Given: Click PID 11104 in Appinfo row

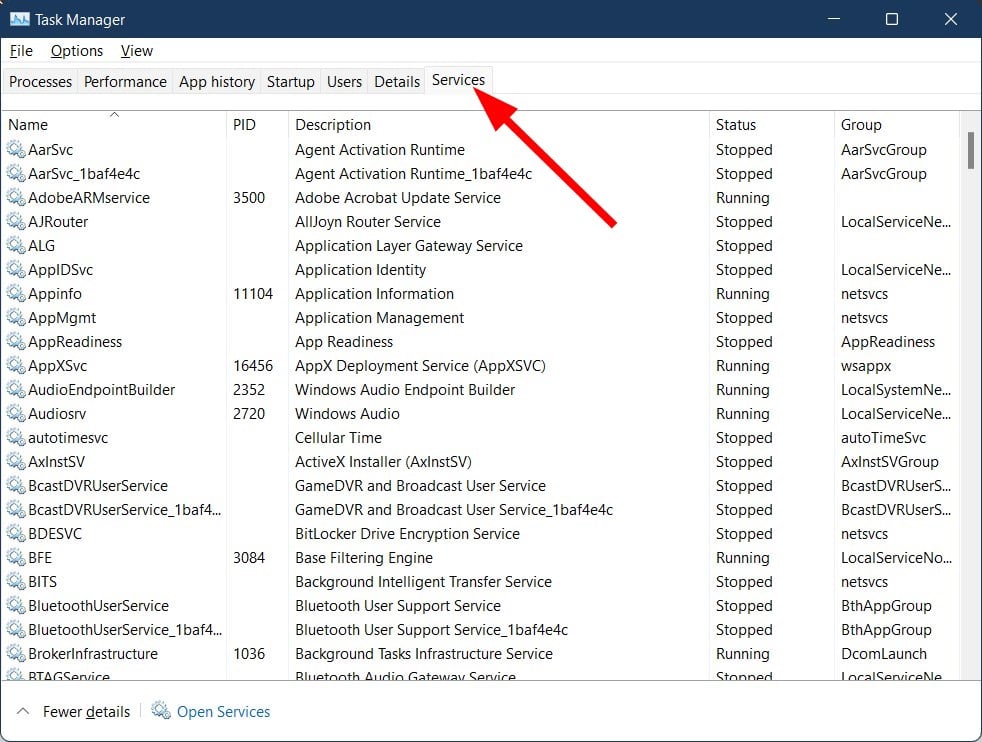Looking at the screenshot, I should (253, 293).
